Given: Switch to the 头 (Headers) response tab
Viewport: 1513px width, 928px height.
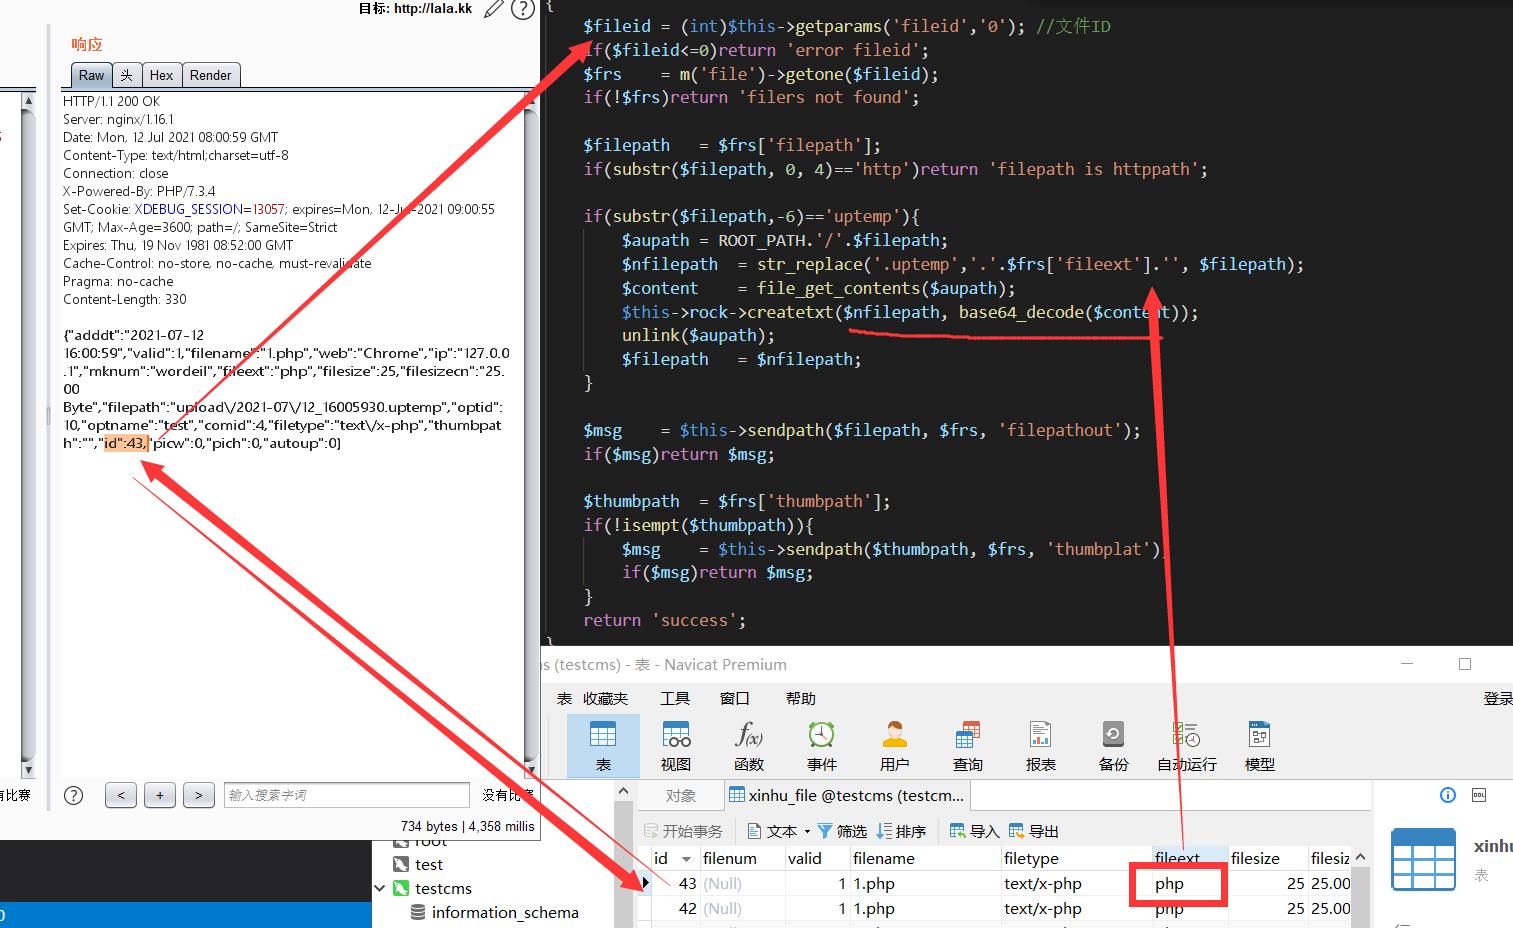Looking at the screenshot, I should click(126, 75).
